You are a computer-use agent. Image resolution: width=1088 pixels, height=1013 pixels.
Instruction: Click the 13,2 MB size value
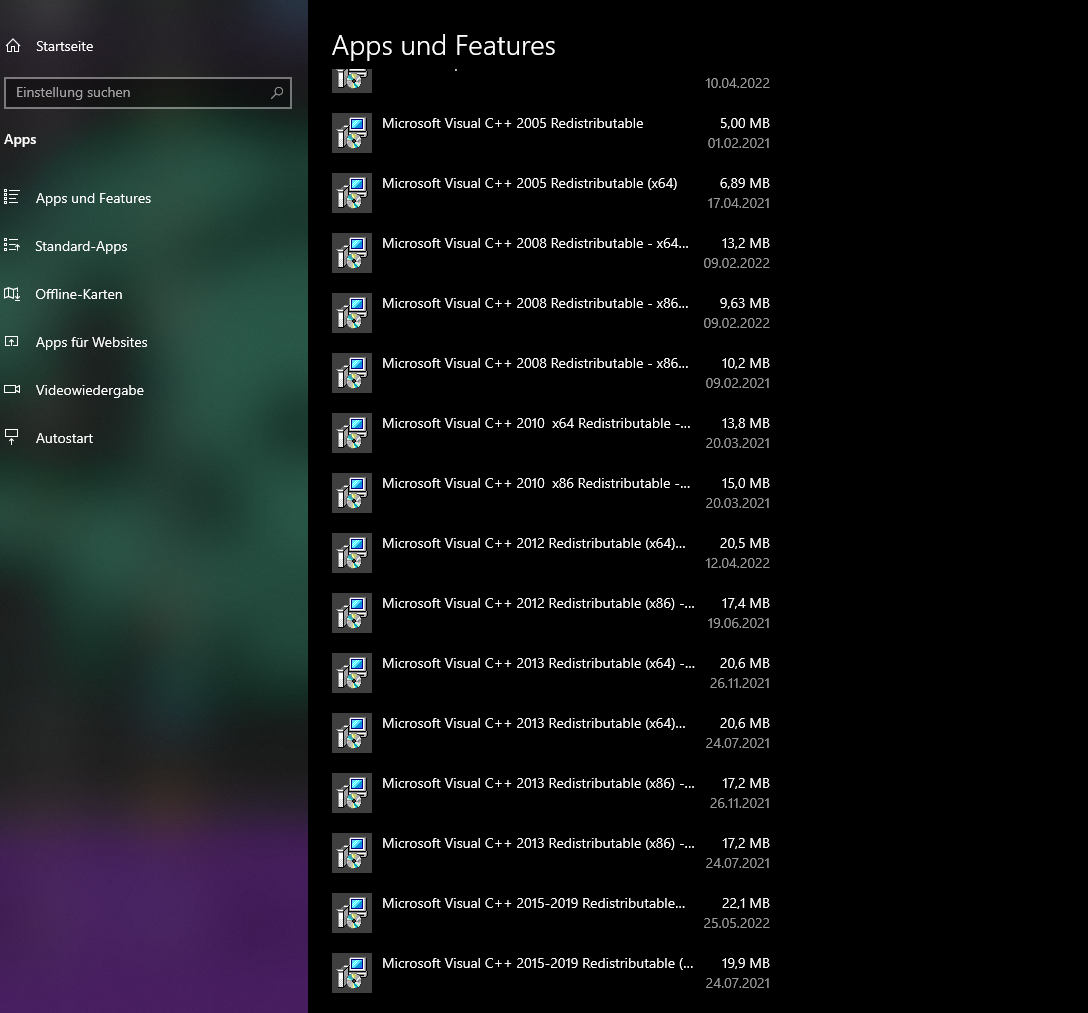745,244
